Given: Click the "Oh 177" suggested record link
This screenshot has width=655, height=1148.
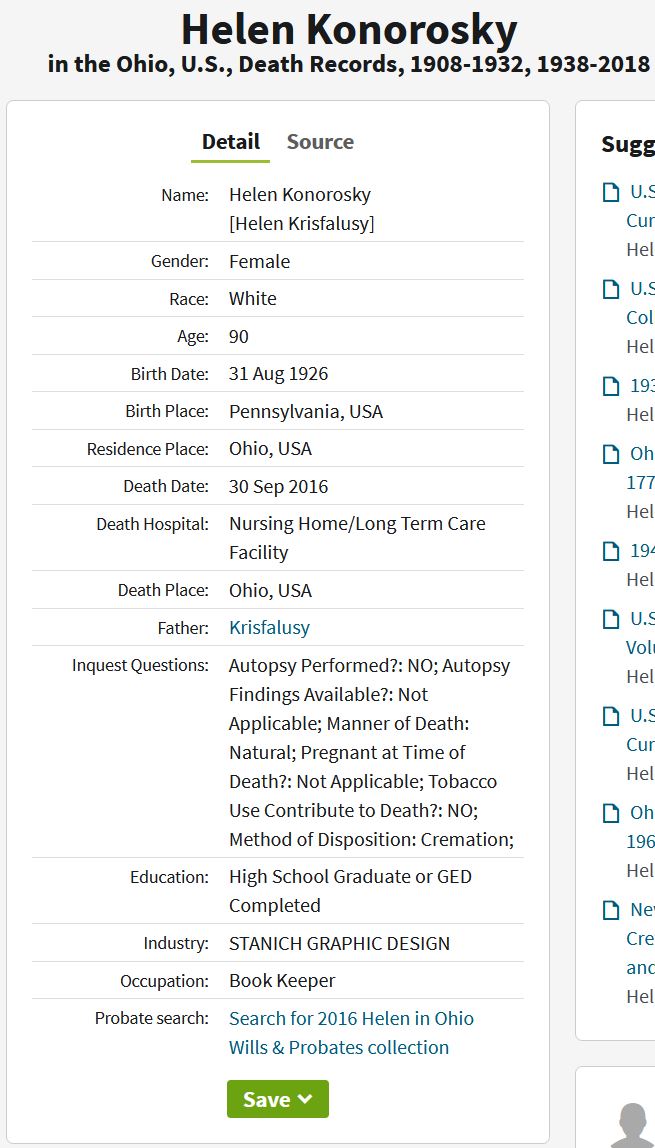Looking at the screenshot, I should click(x=641, y=468).
